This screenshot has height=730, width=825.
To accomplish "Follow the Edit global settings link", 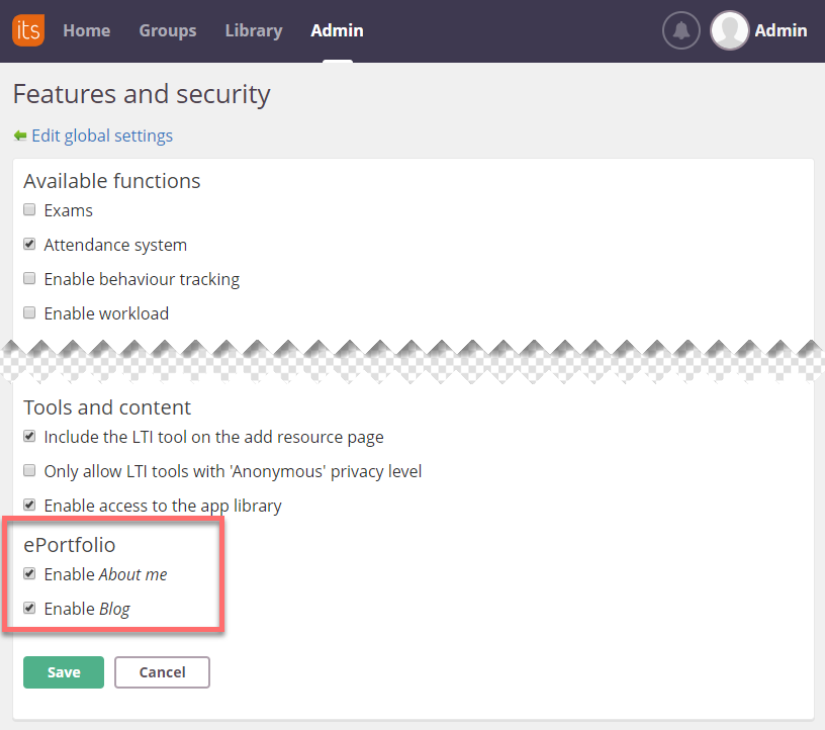I will pyautogui.click(x=102, y=136).
